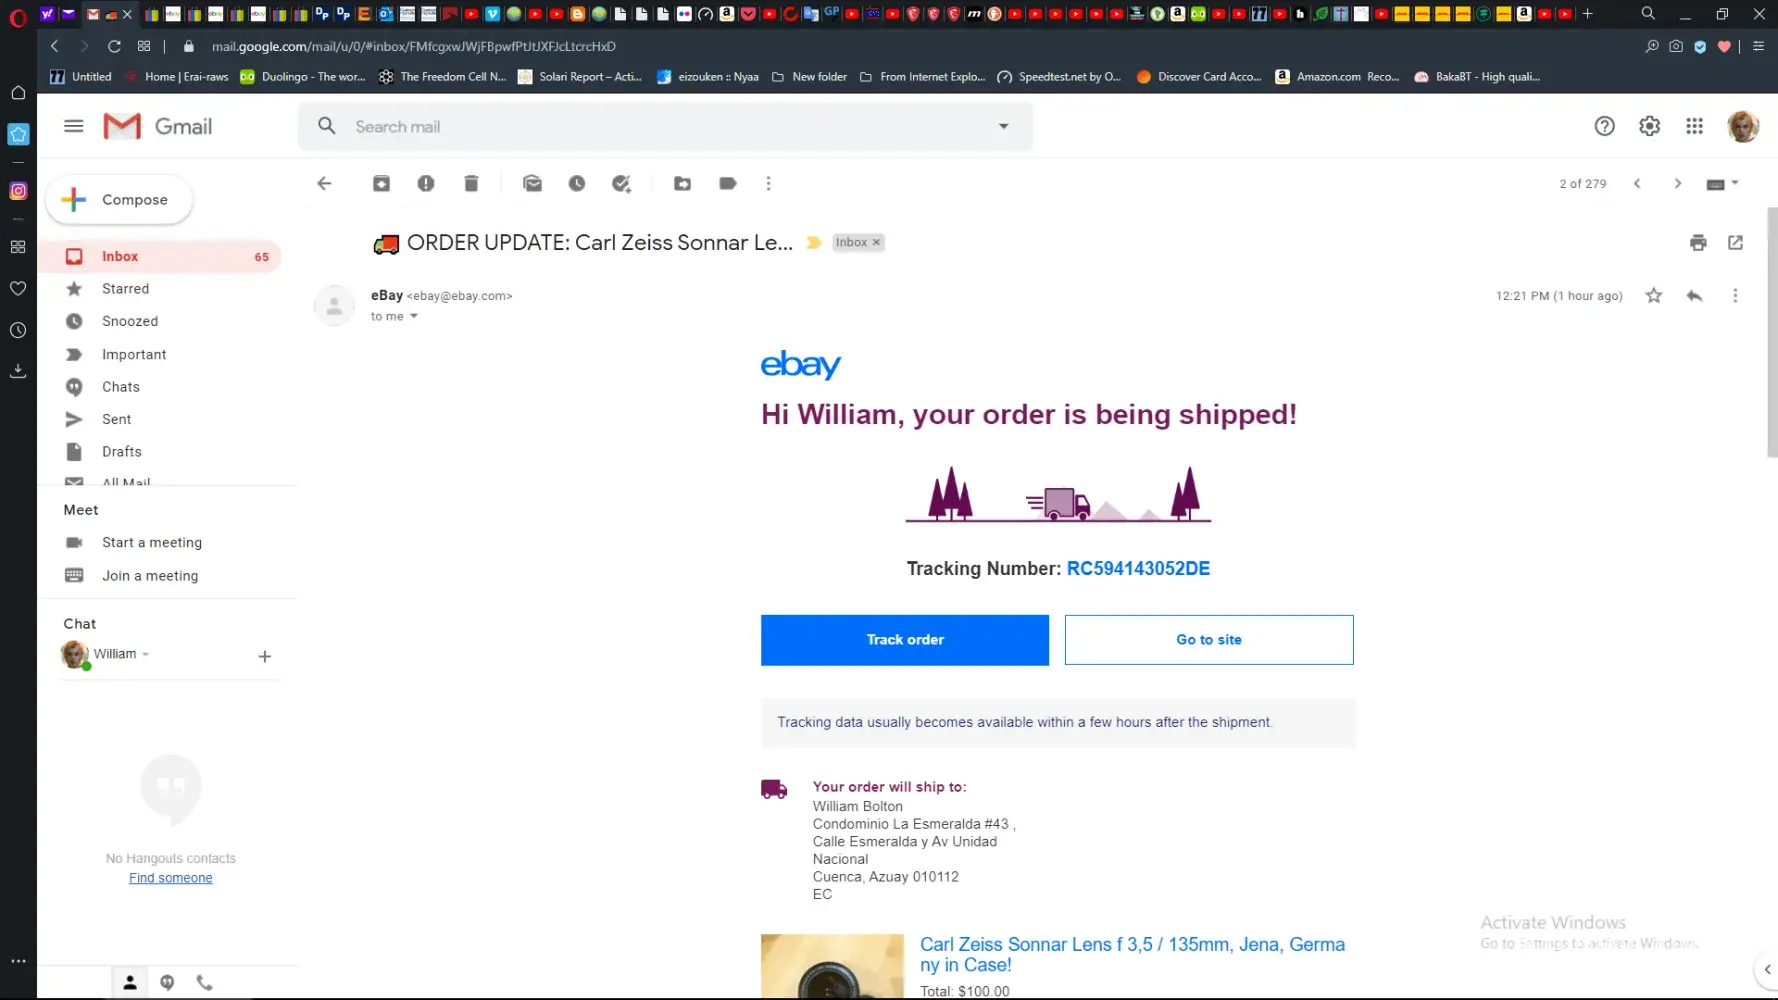
Task: Click the browser address bar URL
Action: [414, 46]
